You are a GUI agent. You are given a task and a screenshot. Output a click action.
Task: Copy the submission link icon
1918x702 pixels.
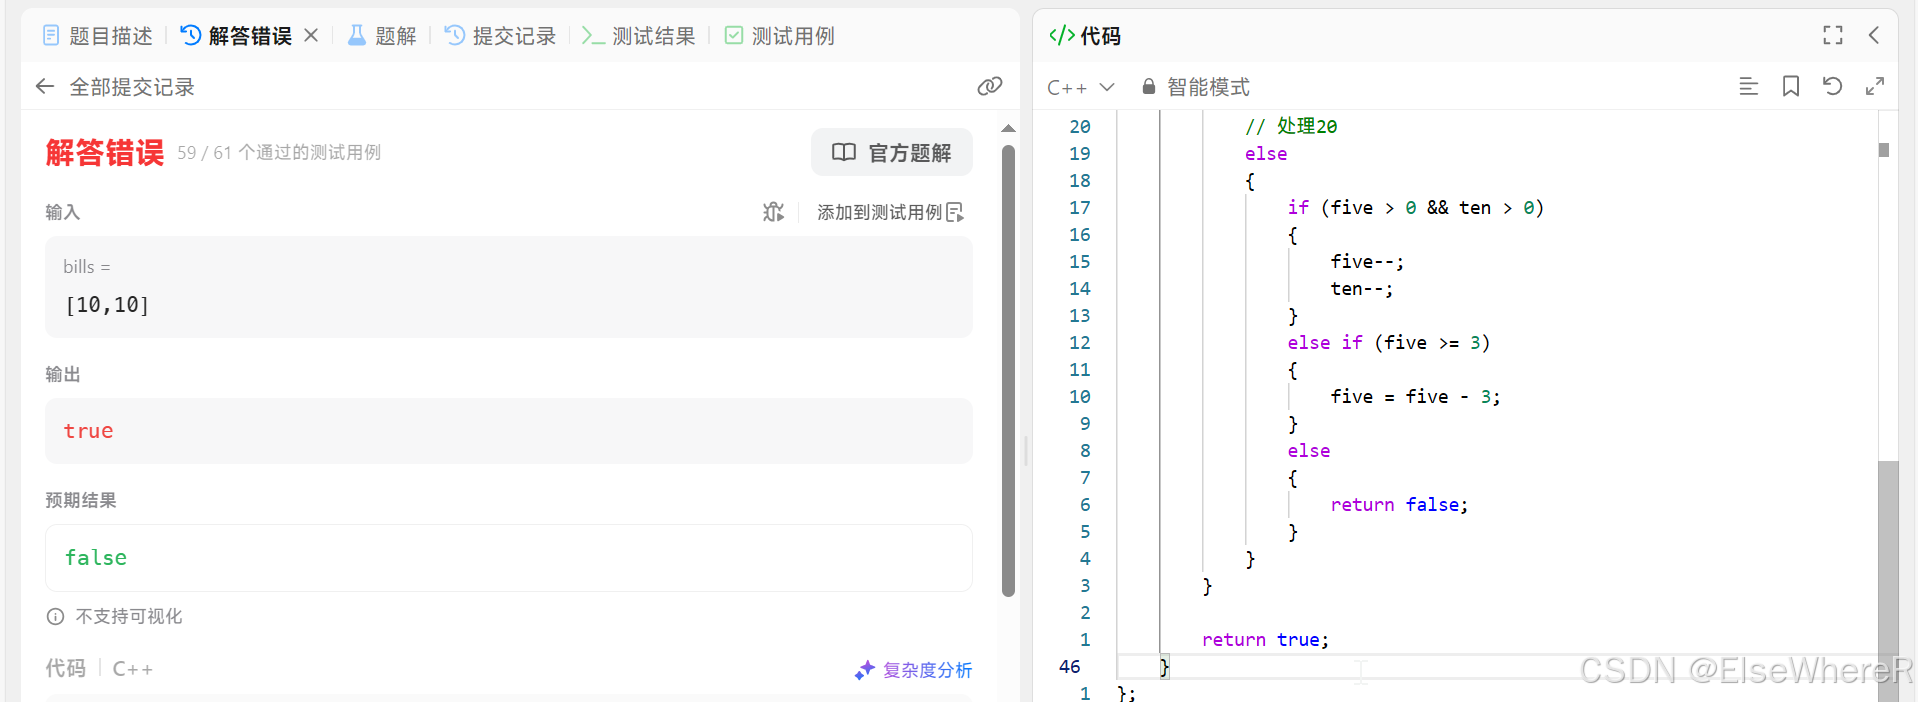[989, 86]
